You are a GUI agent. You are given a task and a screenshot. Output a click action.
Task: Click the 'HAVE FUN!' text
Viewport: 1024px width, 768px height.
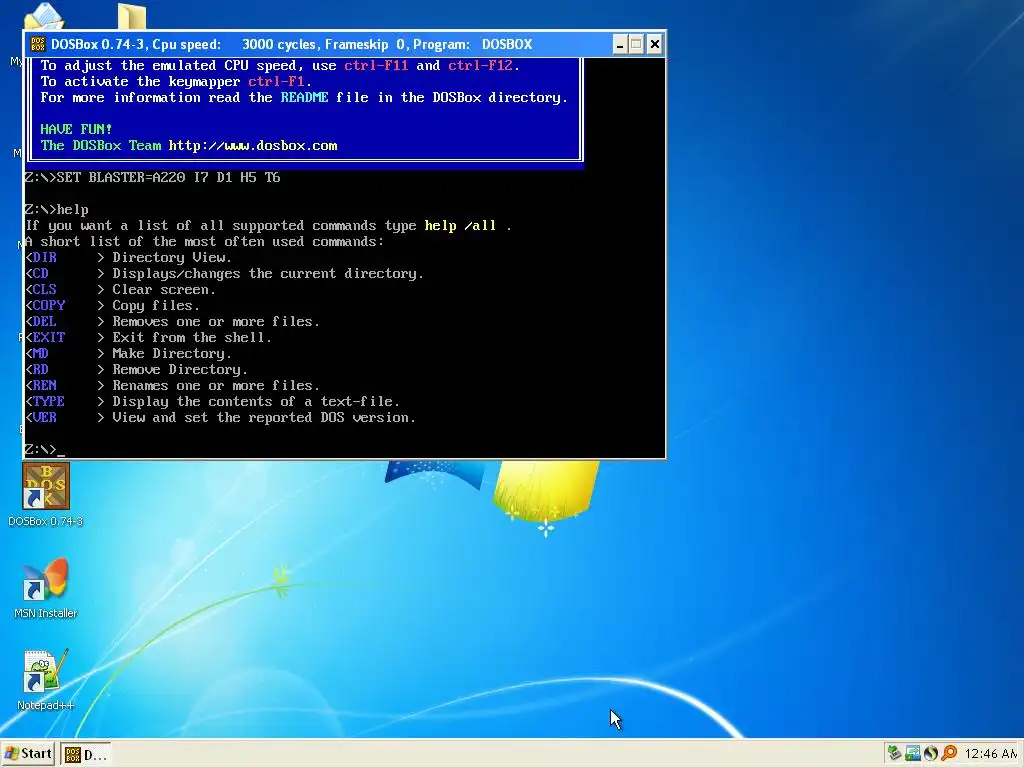[x=76, y=129]
